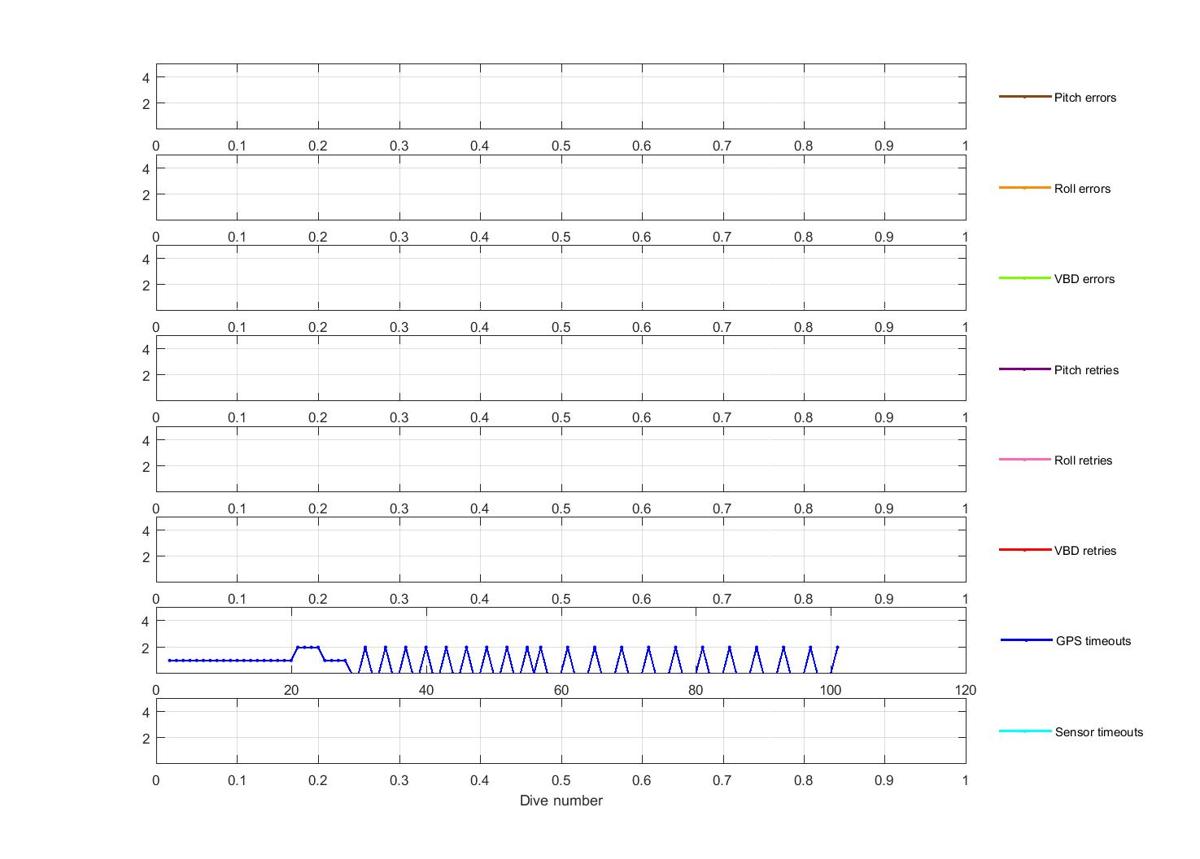This screenshot has width=1200, height=859.
Task: Click the 60 tick on GPS timeouts axis
Action: (x=561, y=690)
